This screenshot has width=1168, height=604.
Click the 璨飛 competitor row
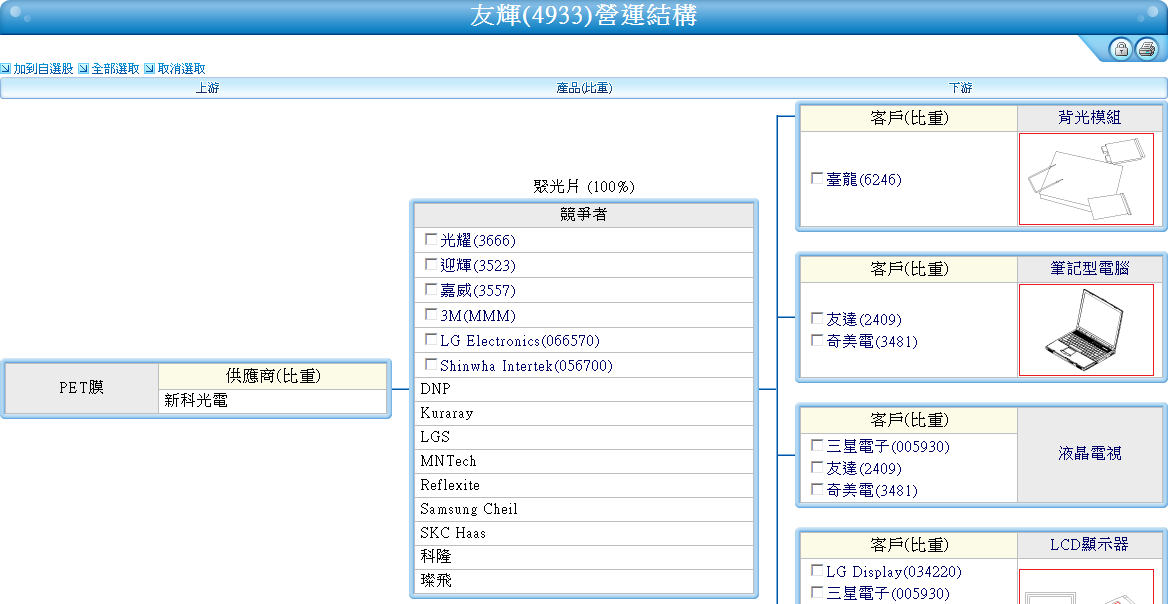click(584, 581)
